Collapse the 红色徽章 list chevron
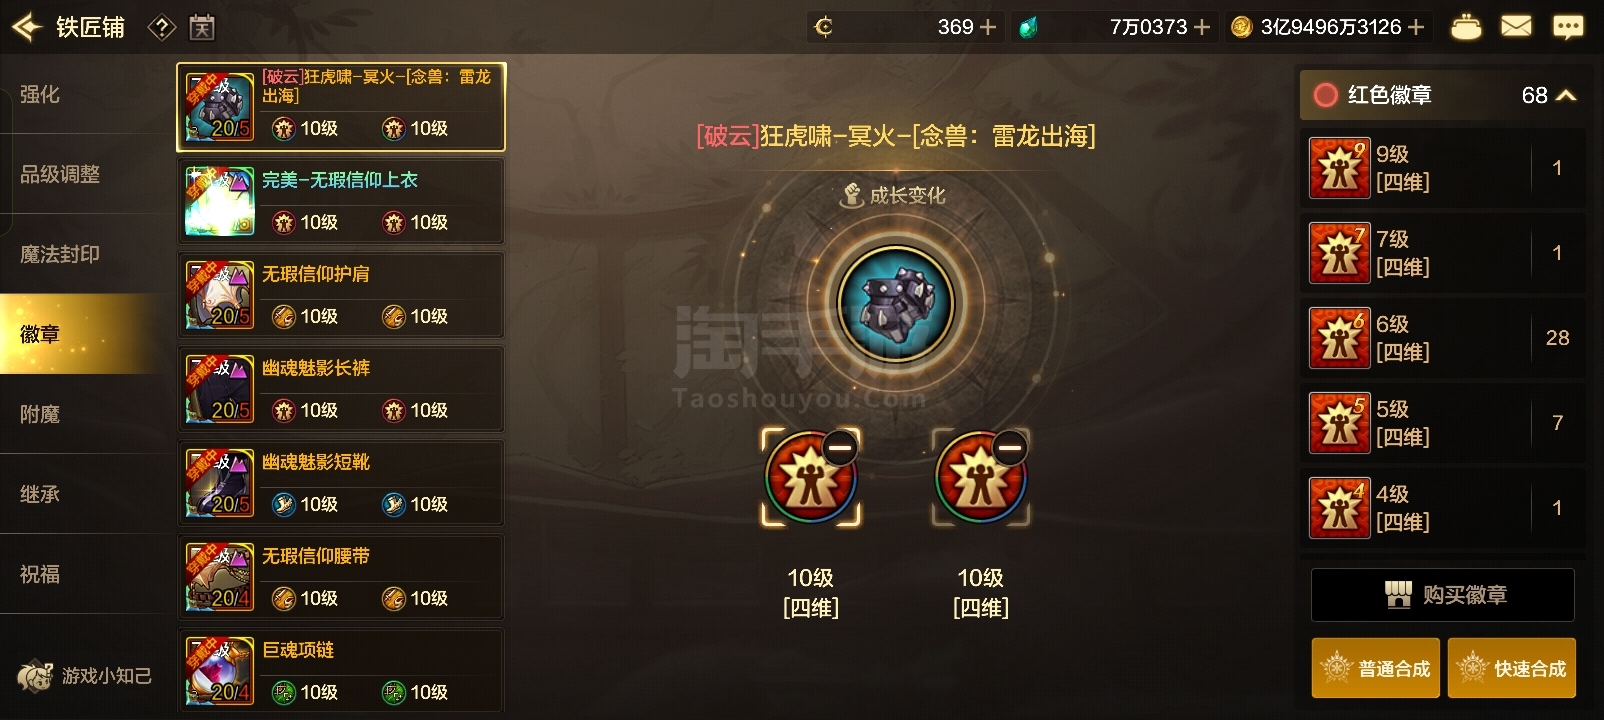 [x=1567, y=95]
